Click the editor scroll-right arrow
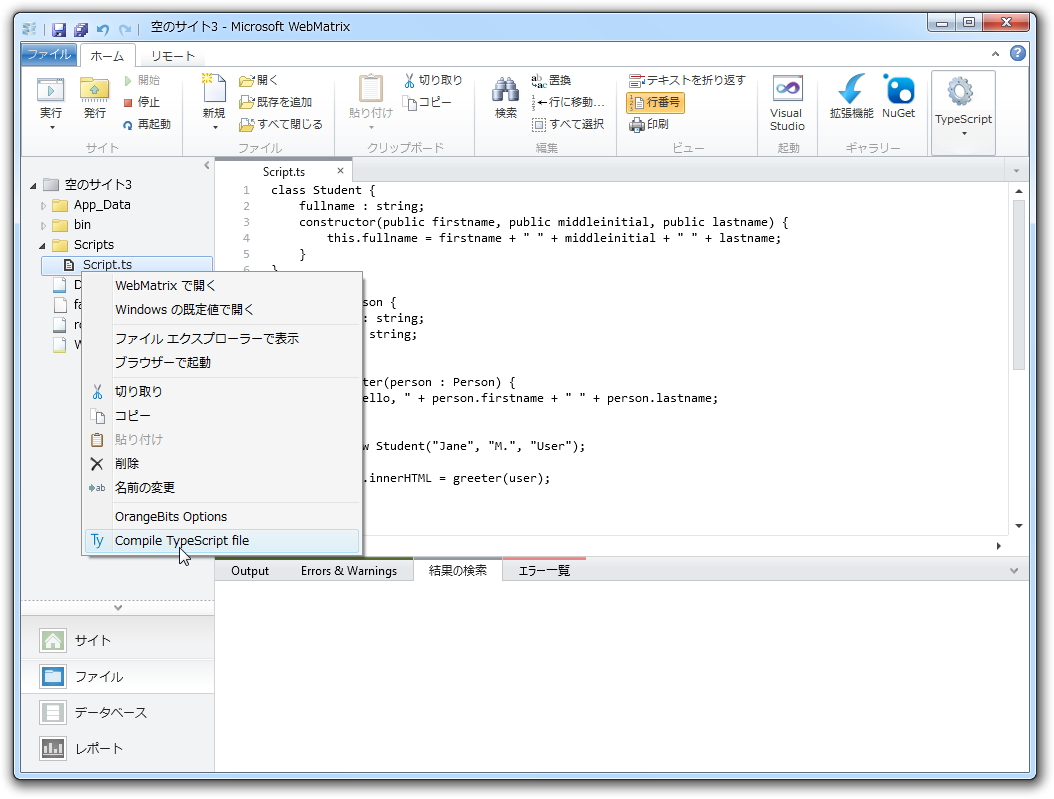This screenshot has height=799, width=1054. (x=999, y=546)
